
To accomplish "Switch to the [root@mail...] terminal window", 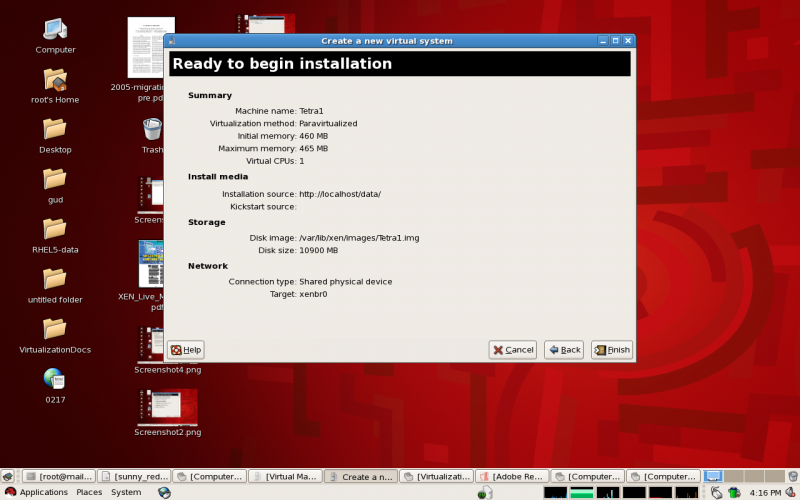I will point(59,477).
